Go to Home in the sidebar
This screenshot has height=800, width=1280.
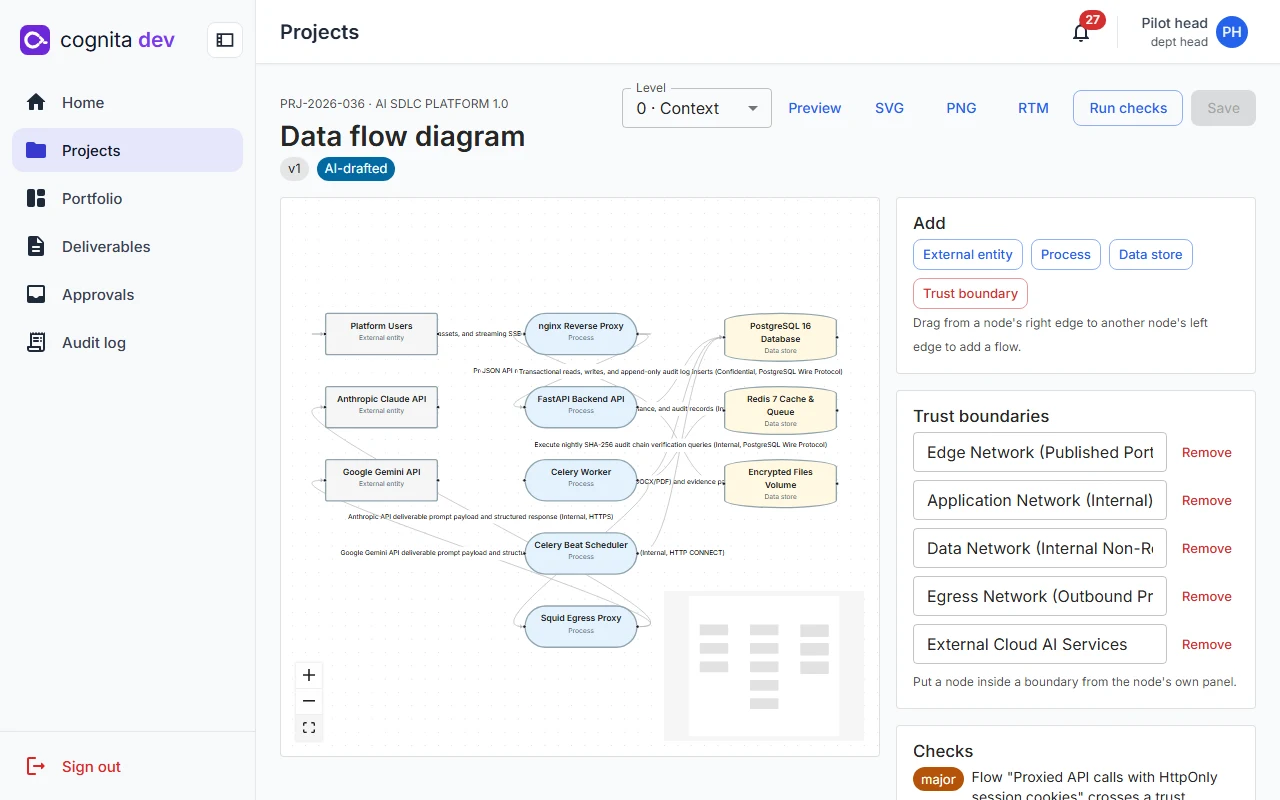[128, 102]
